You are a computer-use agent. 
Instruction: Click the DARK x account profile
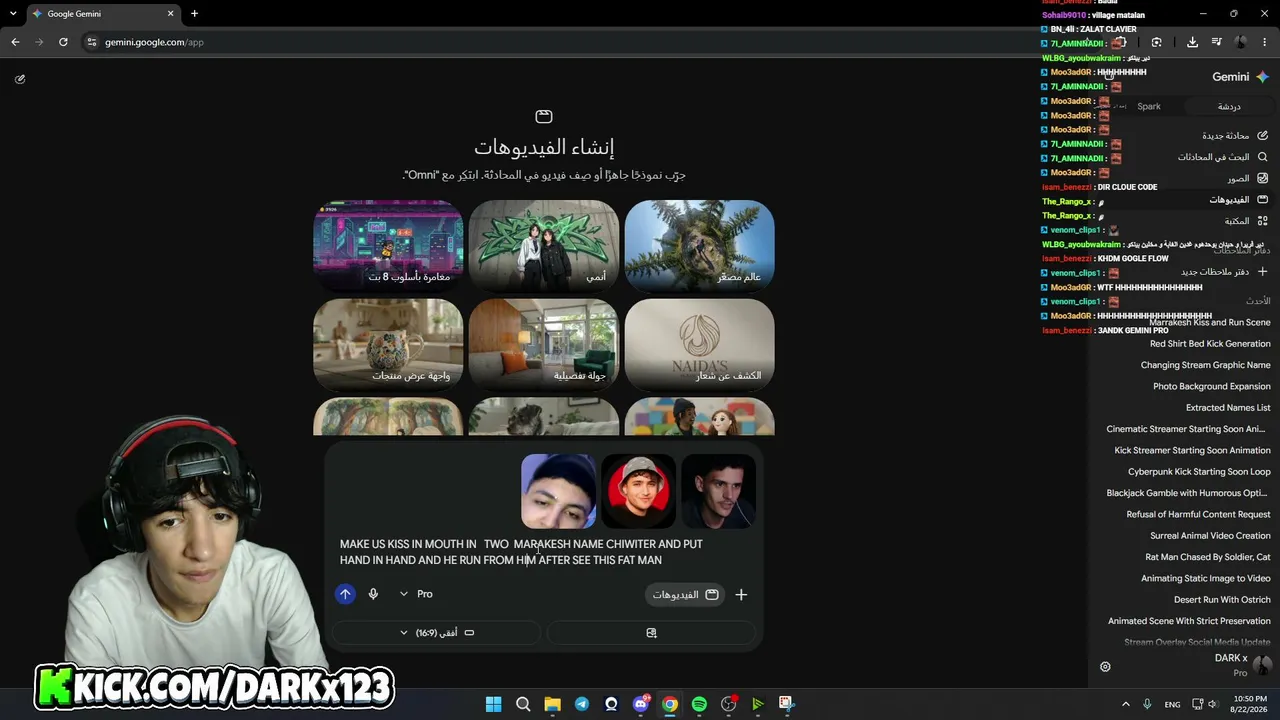click(x=1242, y=665)
